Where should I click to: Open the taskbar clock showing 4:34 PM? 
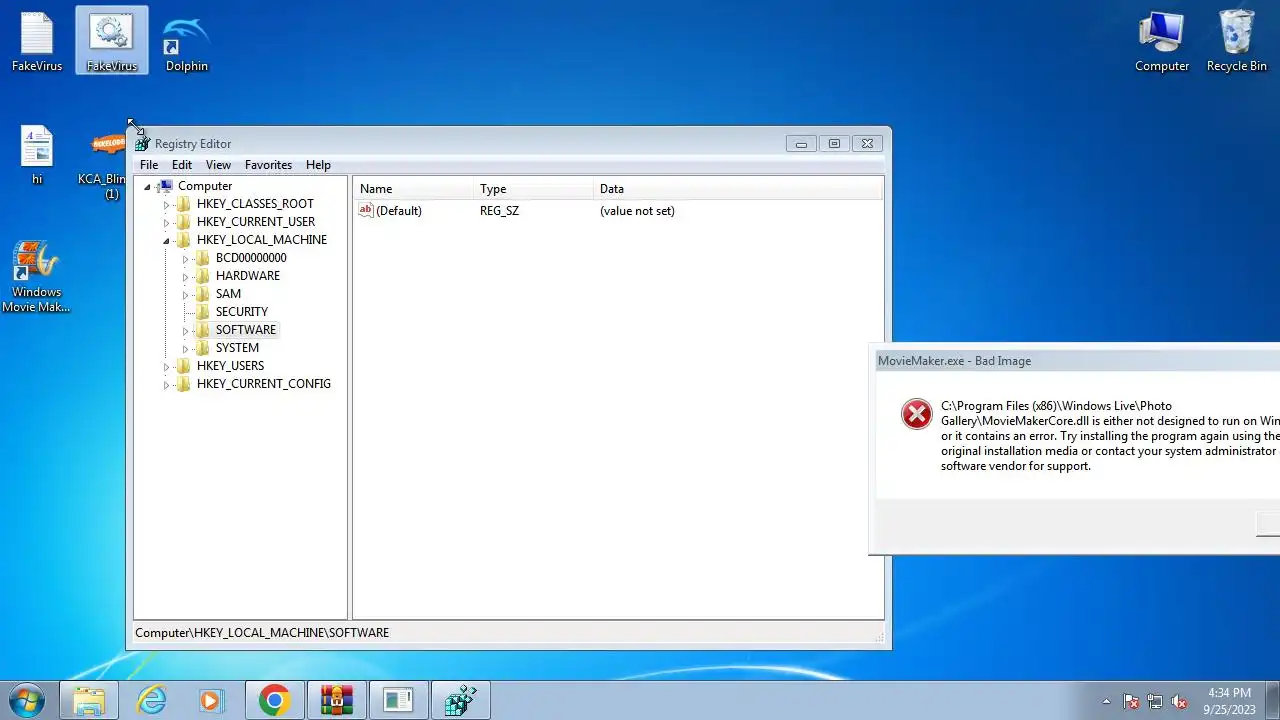click(x=1229, y=701)
